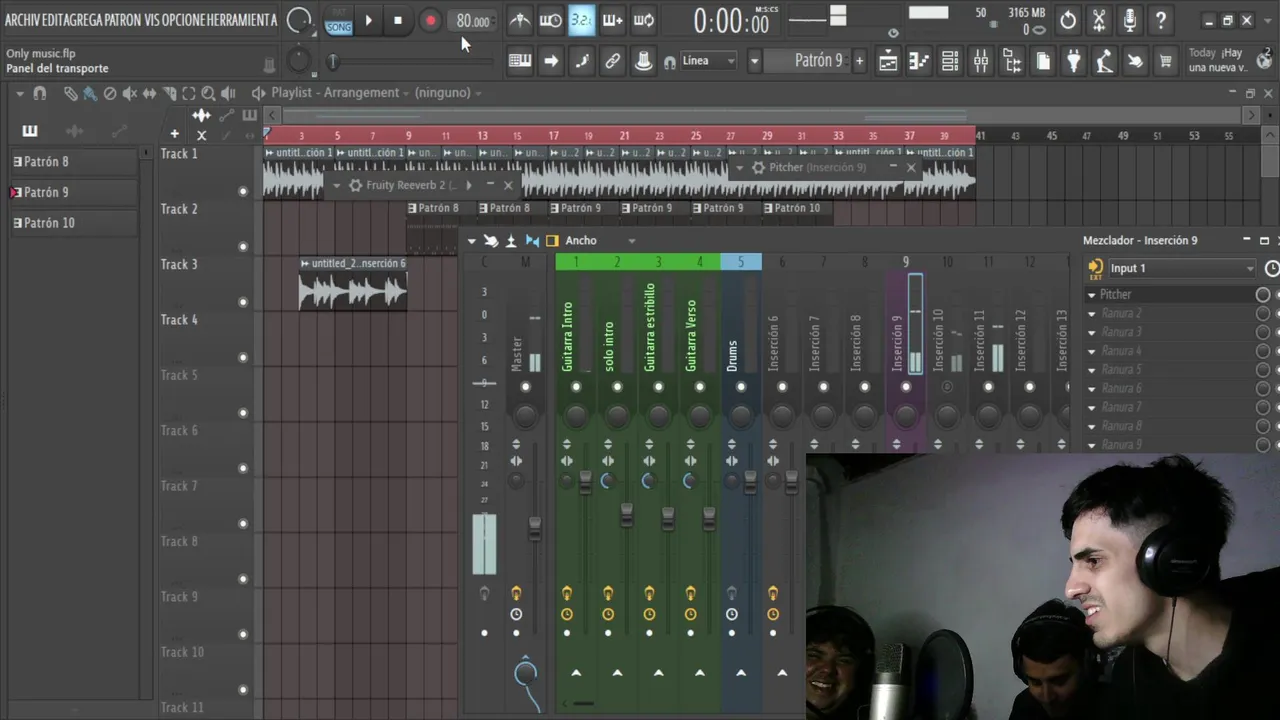Mute Track 3 in the playlist
The height and width of the screenshot is (720, 1280).
[x=242, y=302]
